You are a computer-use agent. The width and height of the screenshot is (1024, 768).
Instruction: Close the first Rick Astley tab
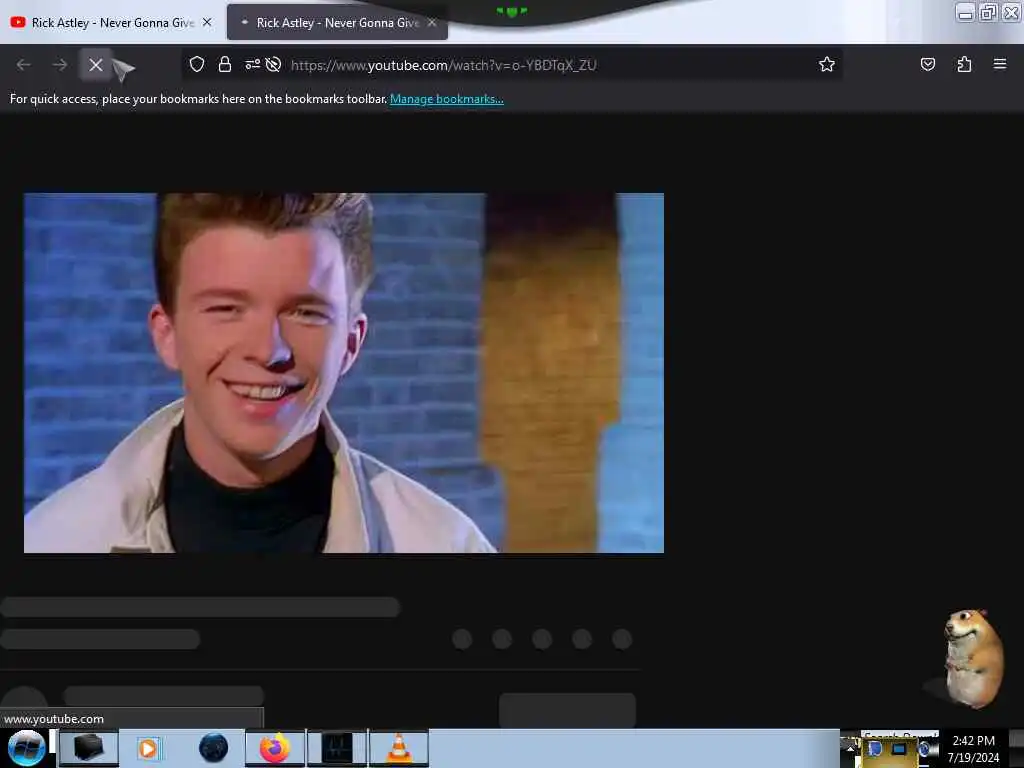207,22
